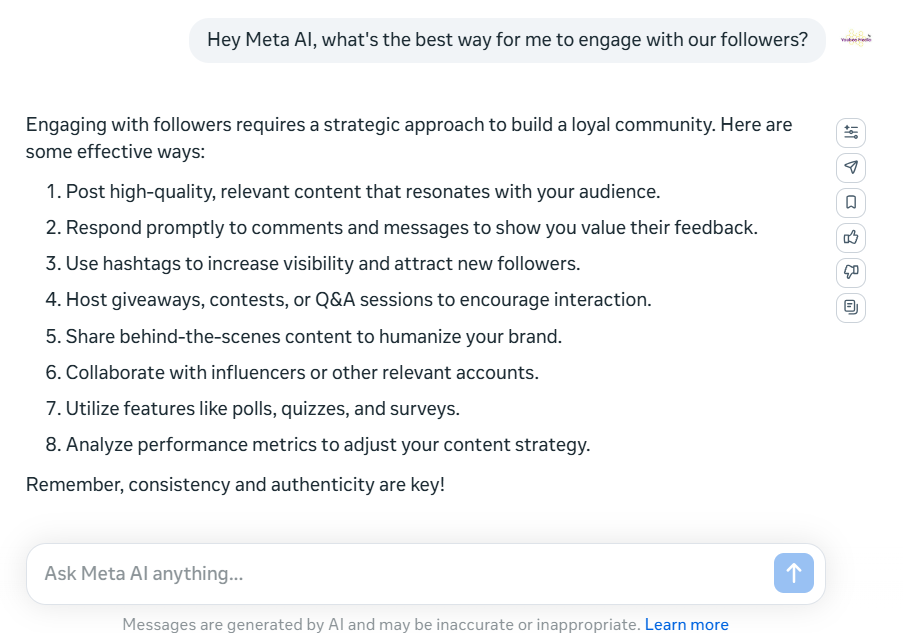The image size is (903, 633).
Task: Dislike the response with thumbs down
Action: click(851, 272)
